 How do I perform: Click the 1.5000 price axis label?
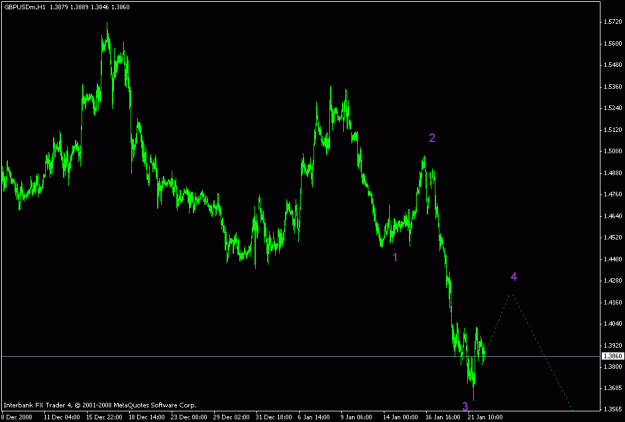(614, 151)
